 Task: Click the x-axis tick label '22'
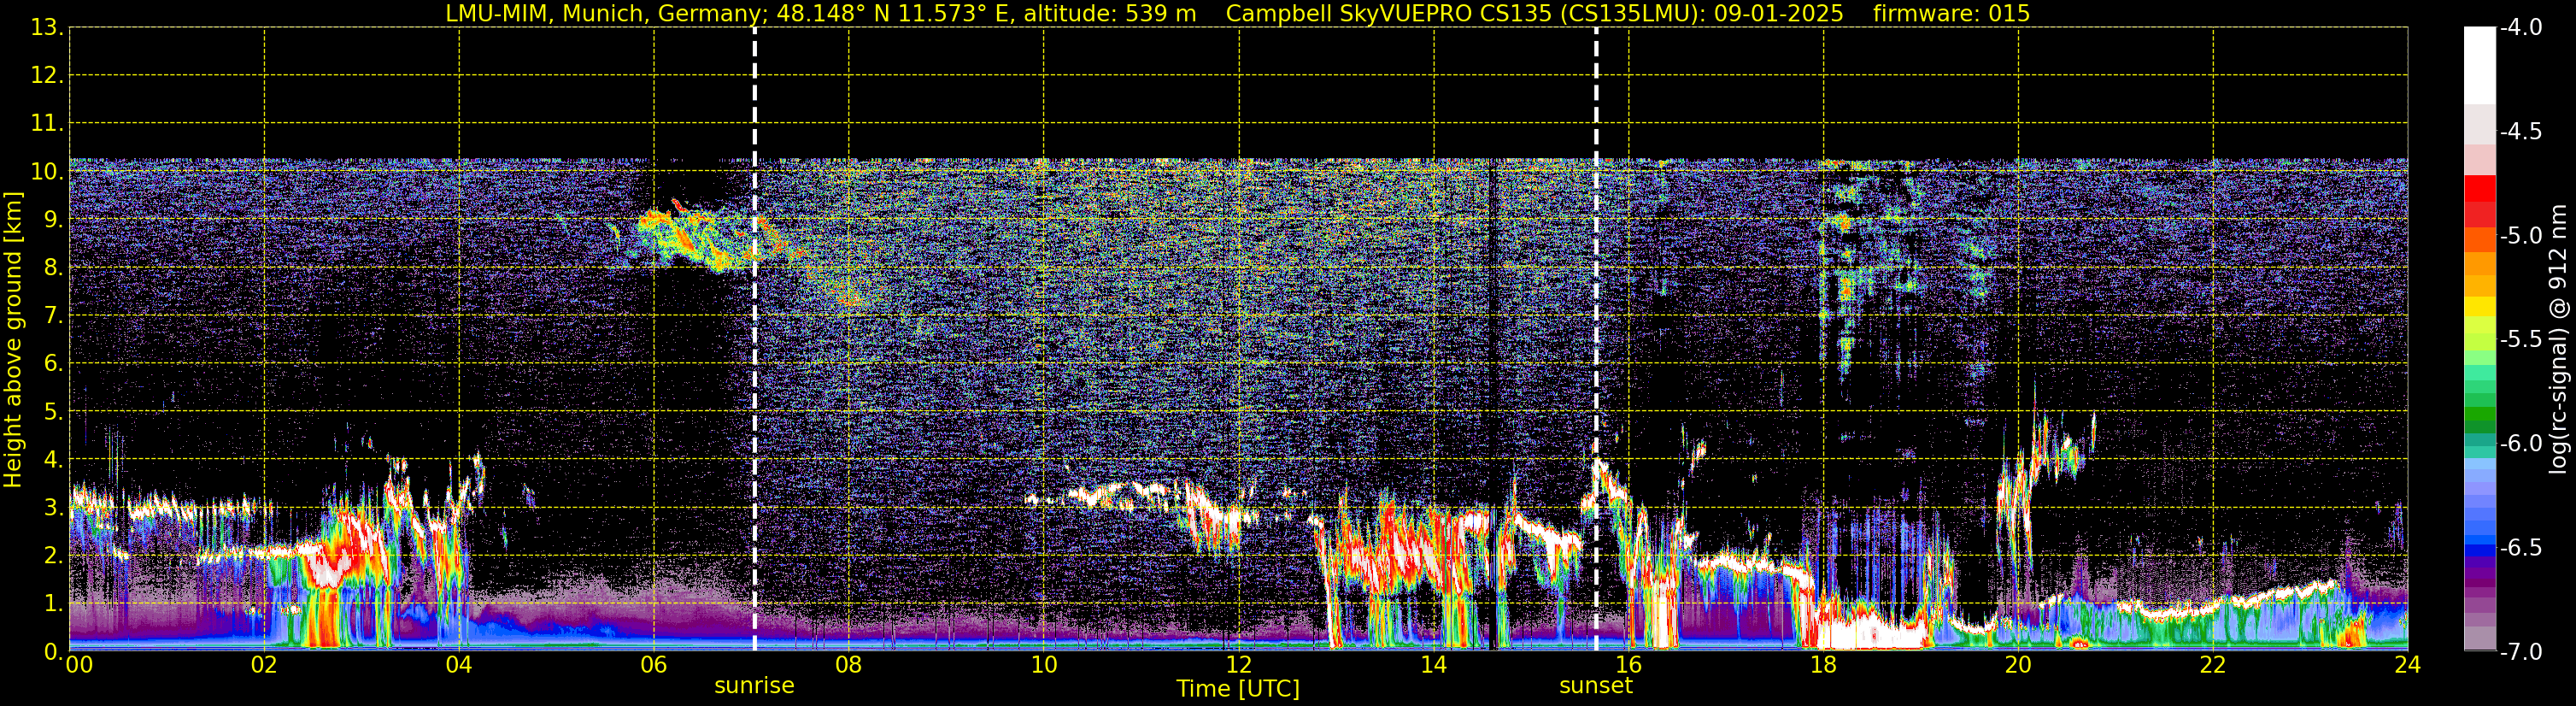[x=2213, y=665]
